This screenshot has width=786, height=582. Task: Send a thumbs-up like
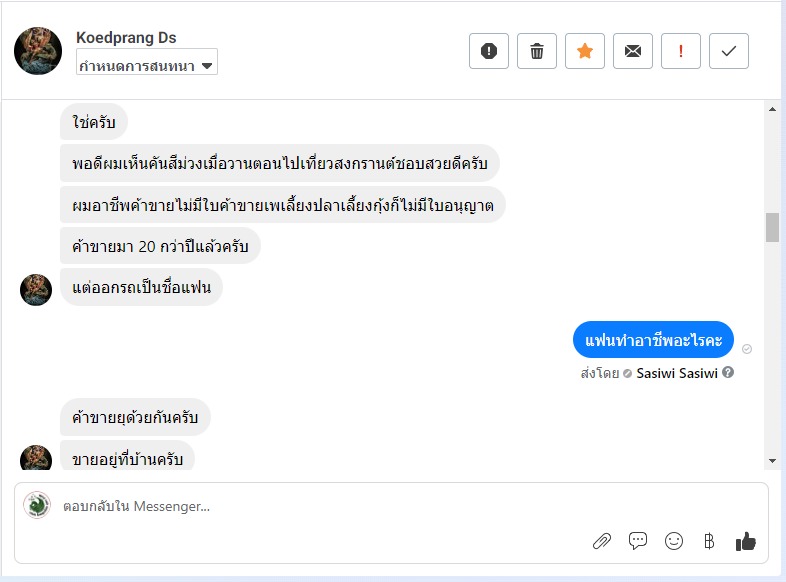(746, 541)
